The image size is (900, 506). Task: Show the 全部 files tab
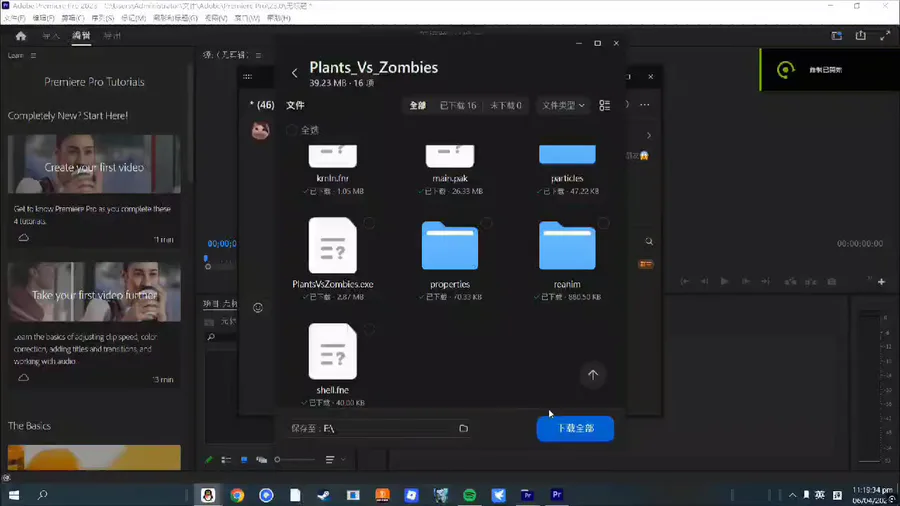click(418, 106)
